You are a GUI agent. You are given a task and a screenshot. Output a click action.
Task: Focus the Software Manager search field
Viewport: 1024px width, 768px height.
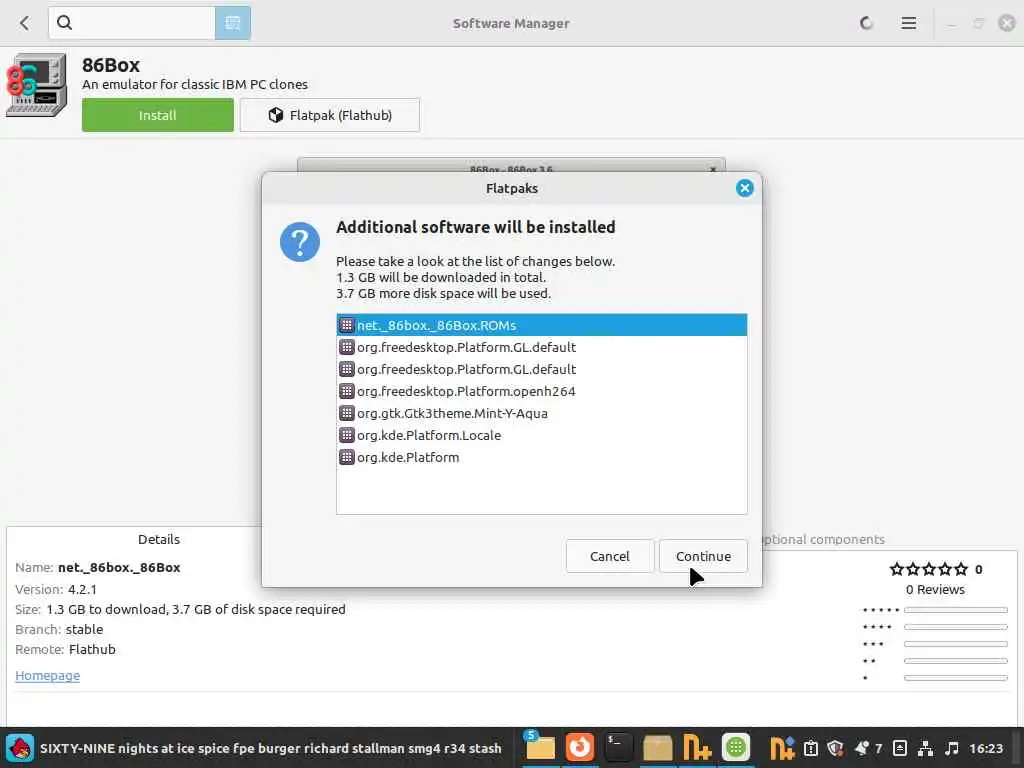point(132,23)
